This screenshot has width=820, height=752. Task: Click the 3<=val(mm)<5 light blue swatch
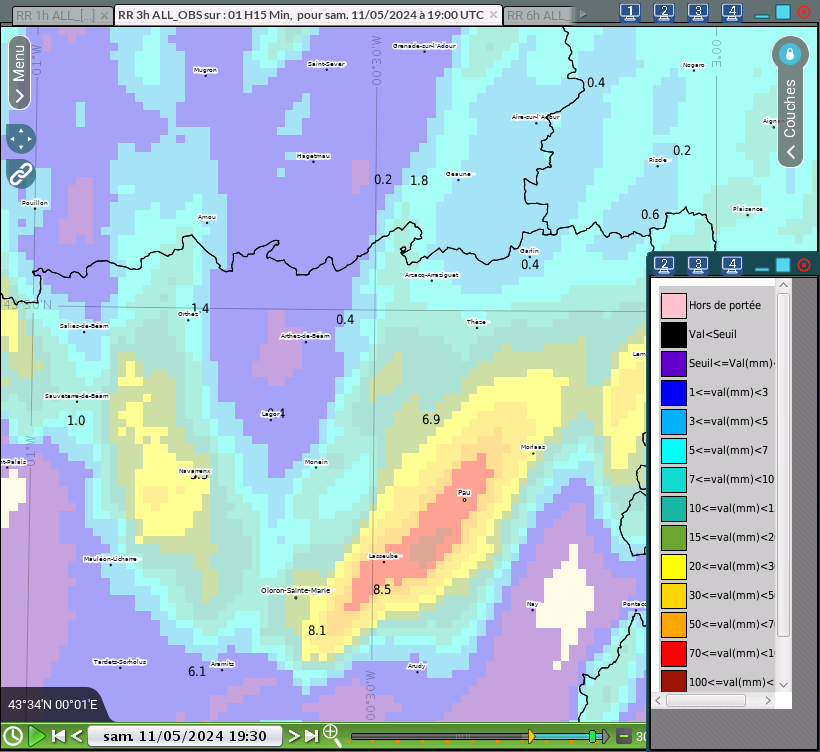pyautogui.click(x=674, y=422)
